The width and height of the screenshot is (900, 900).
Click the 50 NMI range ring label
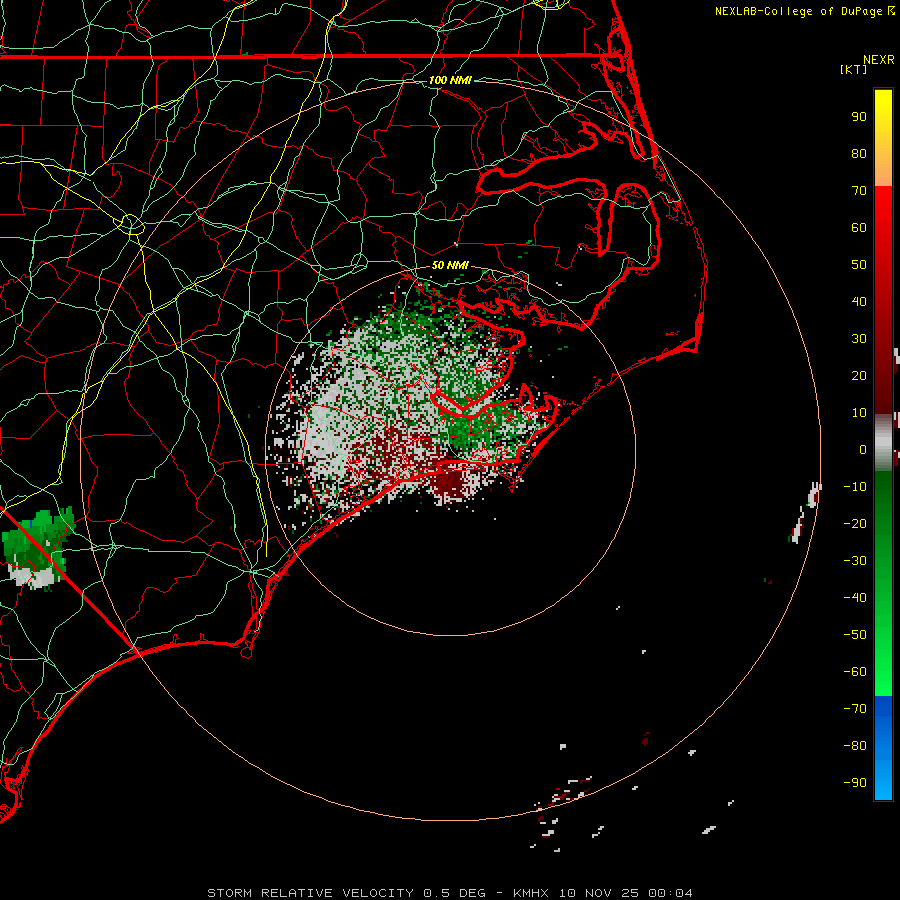point(450,265)
